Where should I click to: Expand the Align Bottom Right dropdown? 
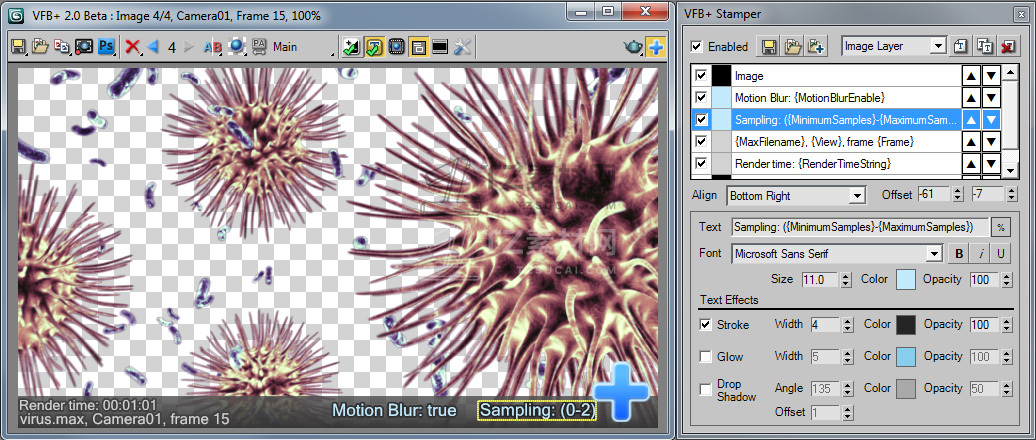856,196
